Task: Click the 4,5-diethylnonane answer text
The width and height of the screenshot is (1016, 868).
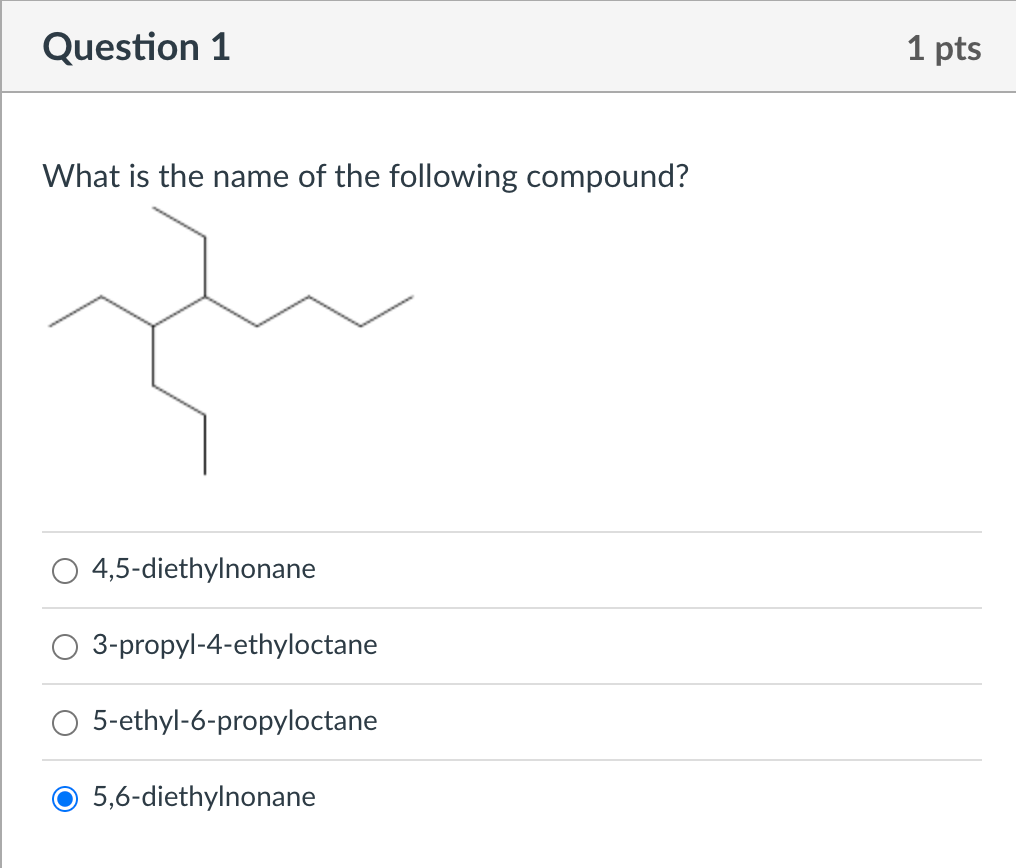Action: [203, 569]
